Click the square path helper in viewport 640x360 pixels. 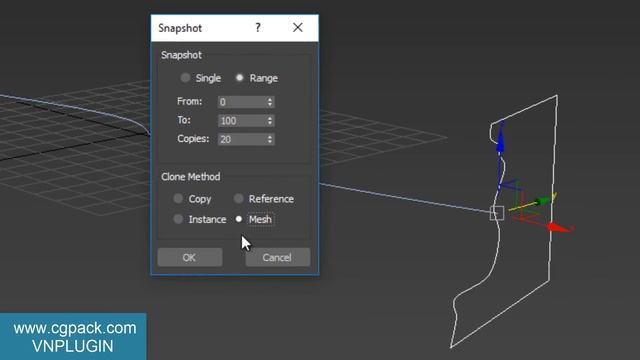[497, 213]
